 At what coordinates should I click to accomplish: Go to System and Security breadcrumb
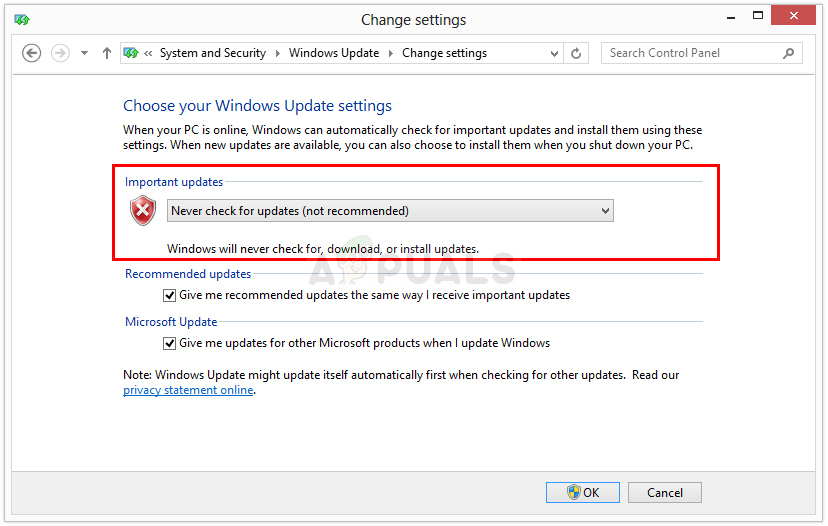pyautogui.click(x=213, y=54)
